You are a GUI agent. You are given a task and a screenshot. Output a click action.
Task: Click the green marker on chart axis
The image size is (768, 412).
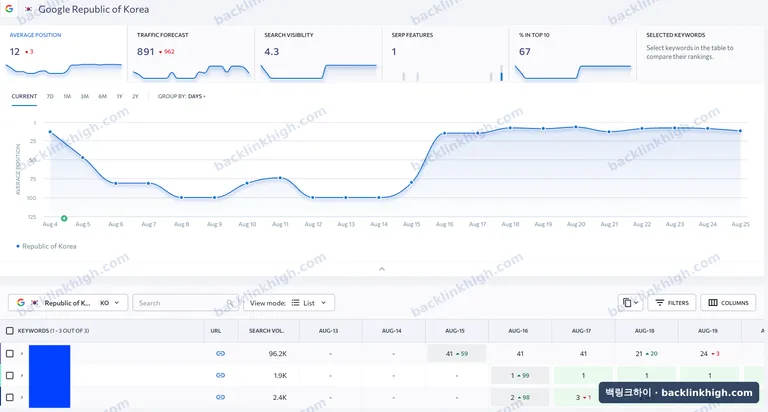click(x=64, y=218)
